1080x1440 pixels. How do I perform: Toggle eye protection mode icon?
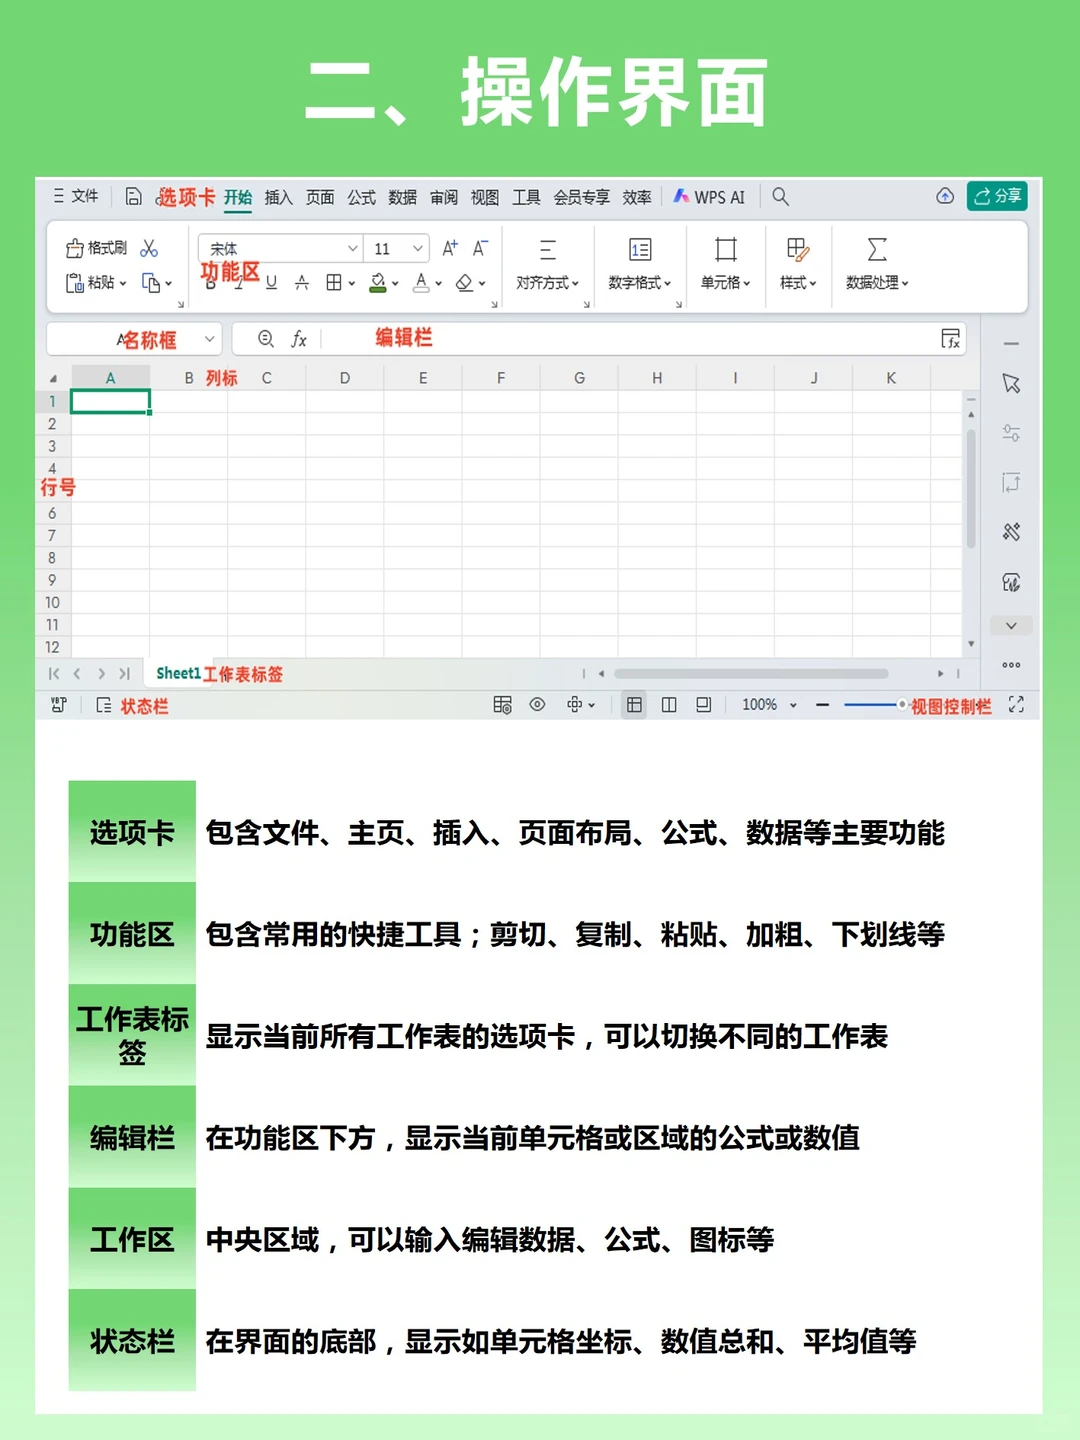[537, 705]
